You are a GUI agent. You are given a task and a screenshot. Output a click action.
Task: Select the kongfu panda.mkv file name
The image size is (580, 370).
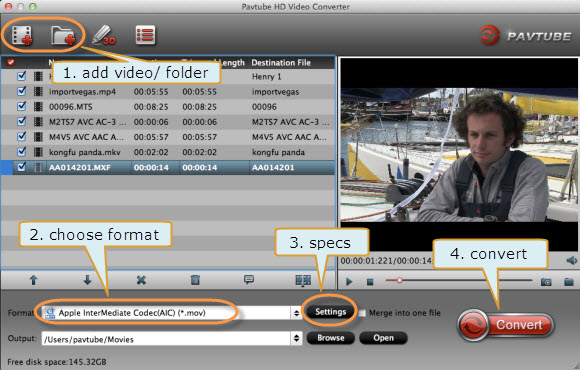click(85, 152)
